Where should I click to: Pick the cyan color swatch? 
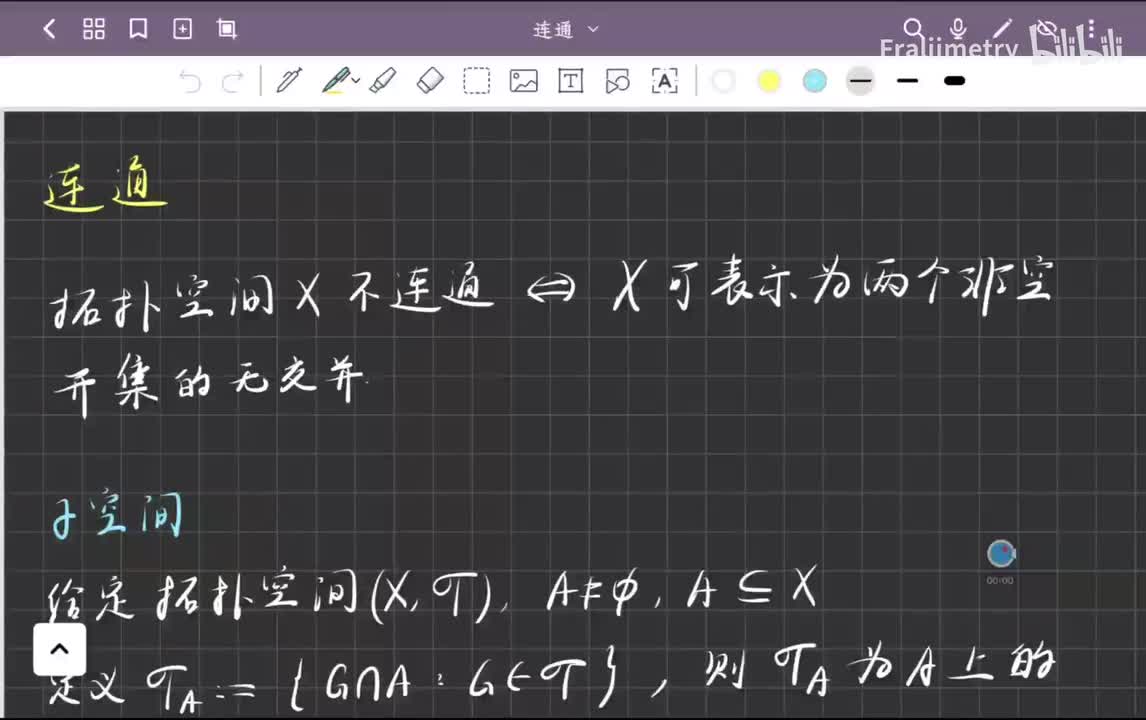point(814,80)
